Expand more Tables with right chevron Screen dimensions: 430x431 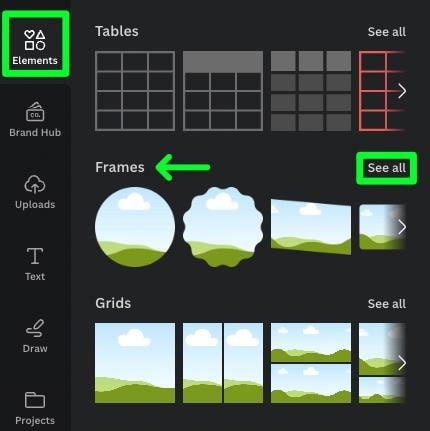(402, 91)
